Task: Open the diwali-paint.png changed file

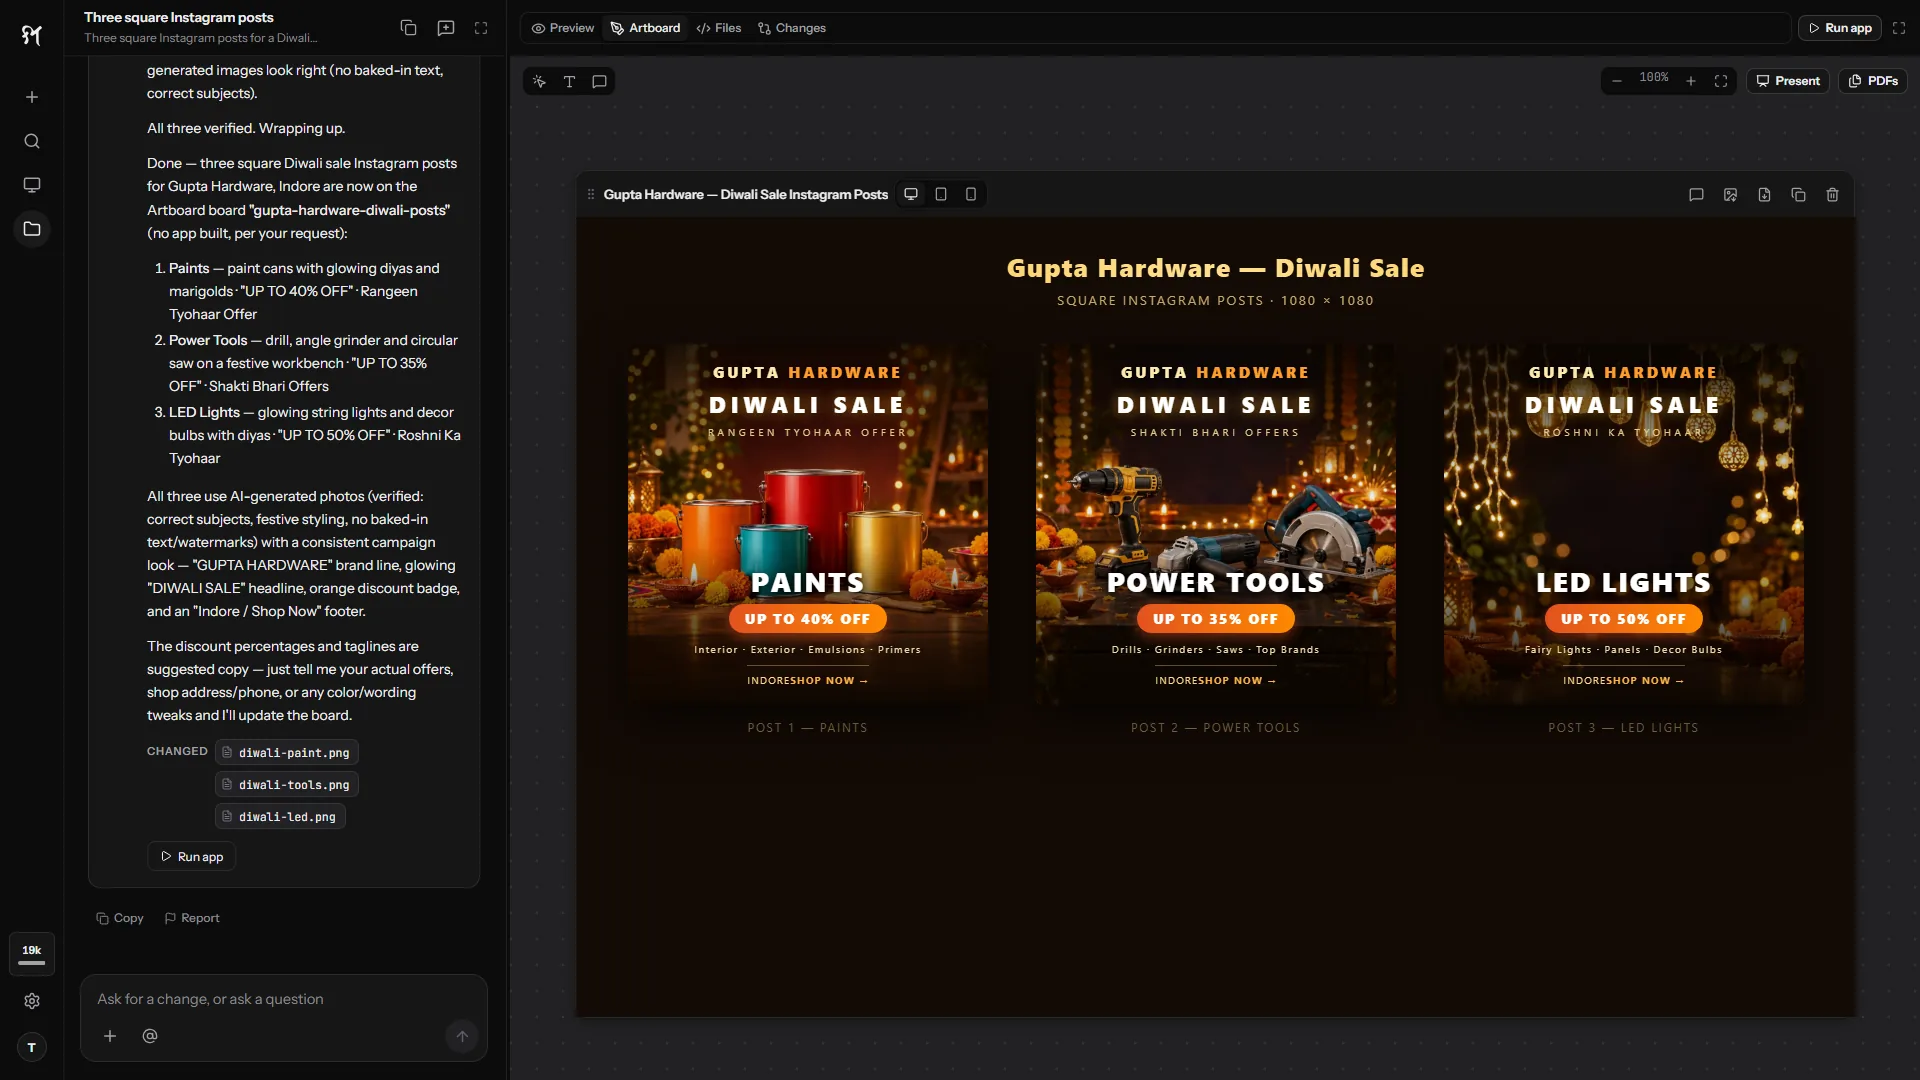Action: pyautogui.click(x=287, y=753)
